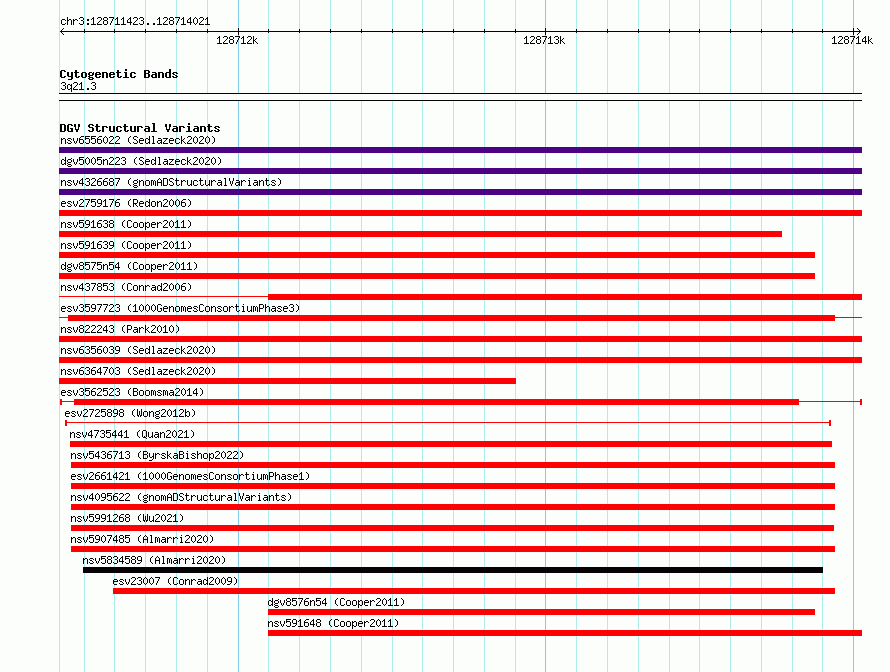Viewport: 890px width, 672px height.
Task: Click esv3597723 (1000GenomesConsortiumPhase3) label
Action: (x=180, y=308)
